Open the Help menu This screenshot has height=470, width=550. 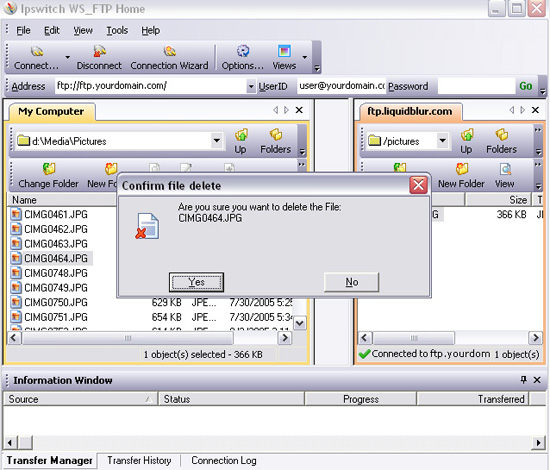tap(150, 31)
